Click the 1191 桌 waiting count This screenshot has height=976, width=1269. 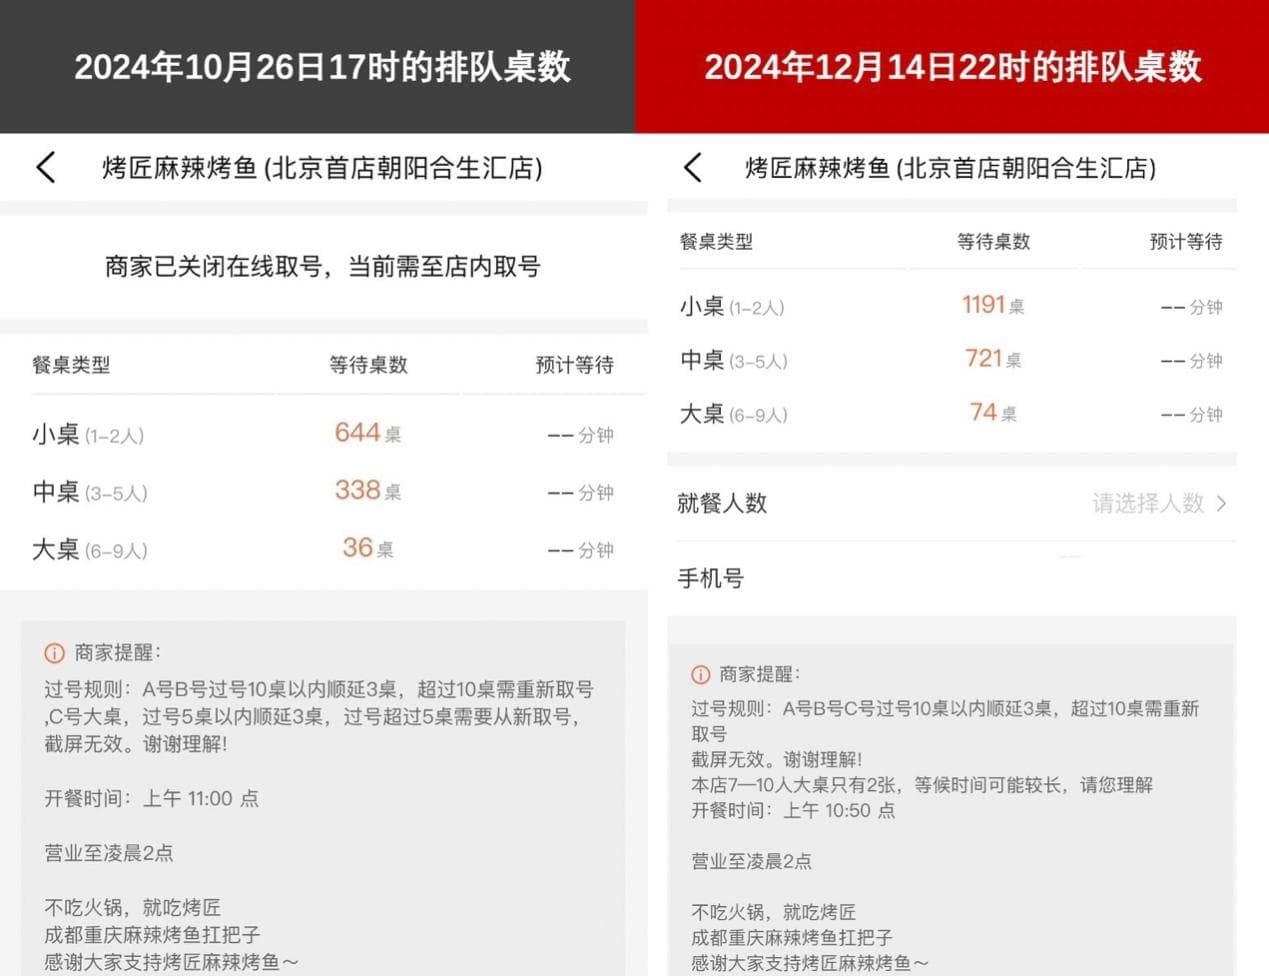pos(992,305)
